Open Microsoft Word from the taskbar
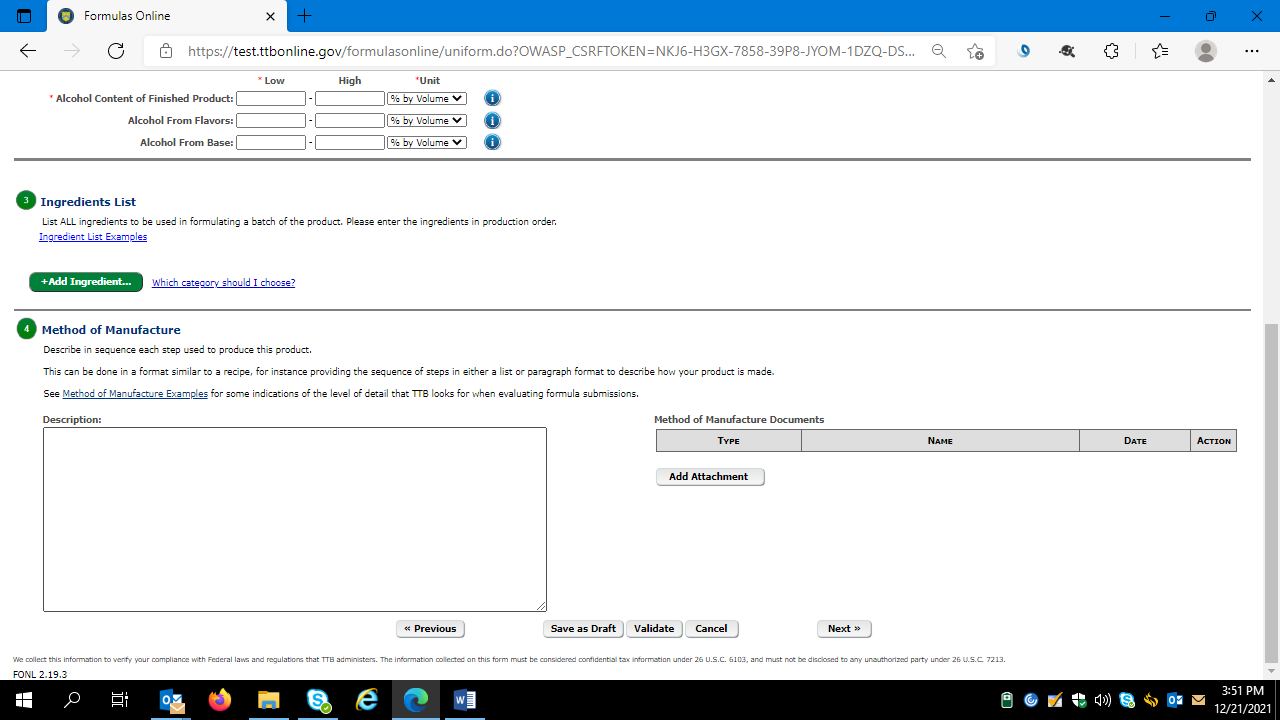1280x720 pixels. (465, 700)
